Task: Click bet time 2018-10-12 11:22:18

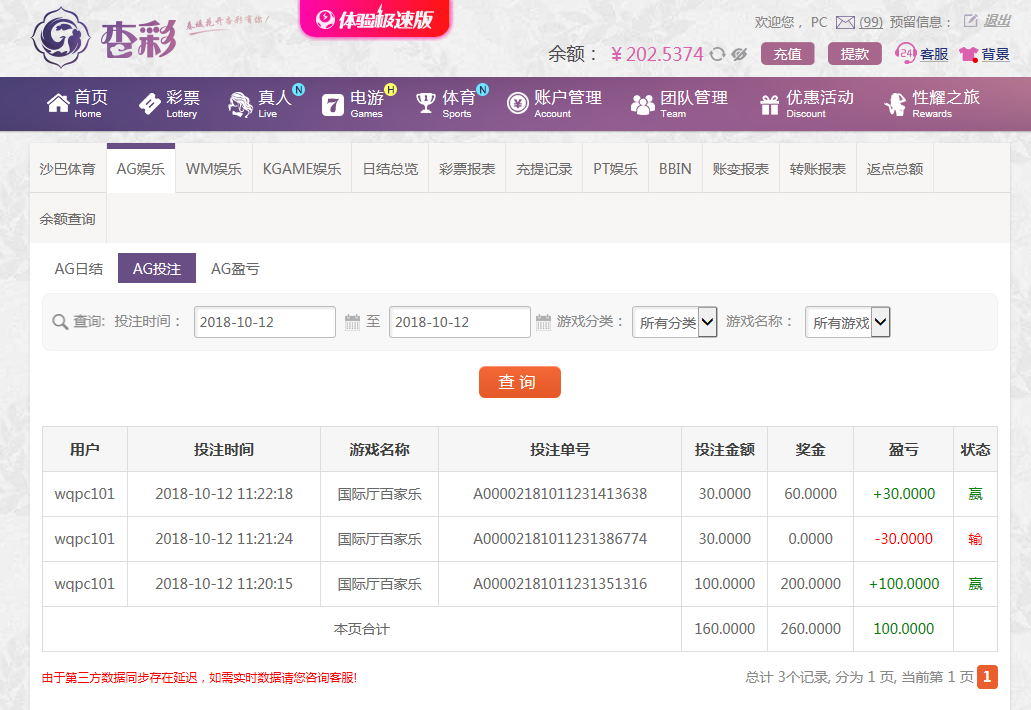Action: [224, 494]
